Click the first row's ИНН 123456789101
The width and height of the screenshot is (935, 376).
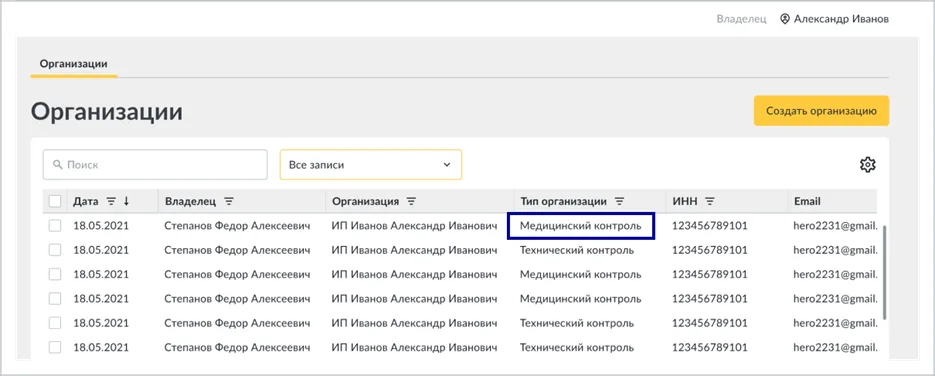pyautogui.click(x=710, y=226)
